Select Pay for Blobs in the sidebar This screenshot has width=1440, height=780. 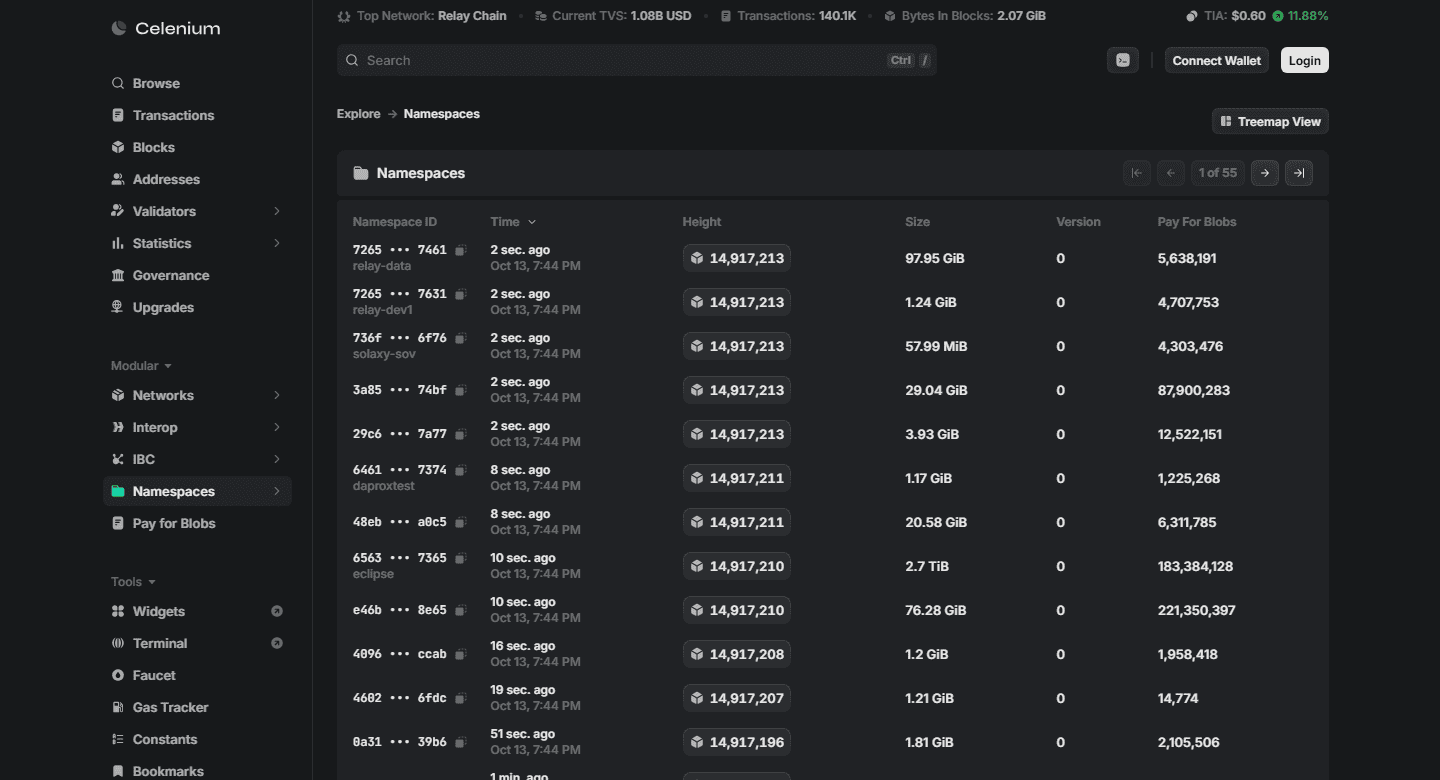(174, 523)
